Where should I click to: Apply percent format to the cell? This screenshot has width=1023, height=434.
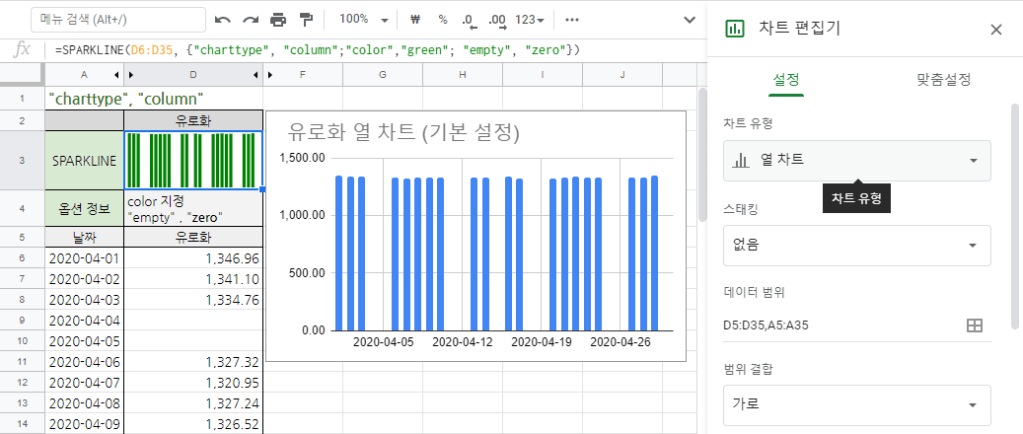tap(442, 20)
